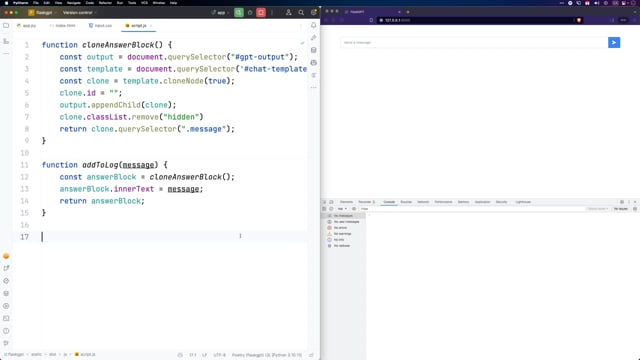Open Search Everywhere magnifier icon
This screenshot has width=640, height=360.
(x=301, y=13)
